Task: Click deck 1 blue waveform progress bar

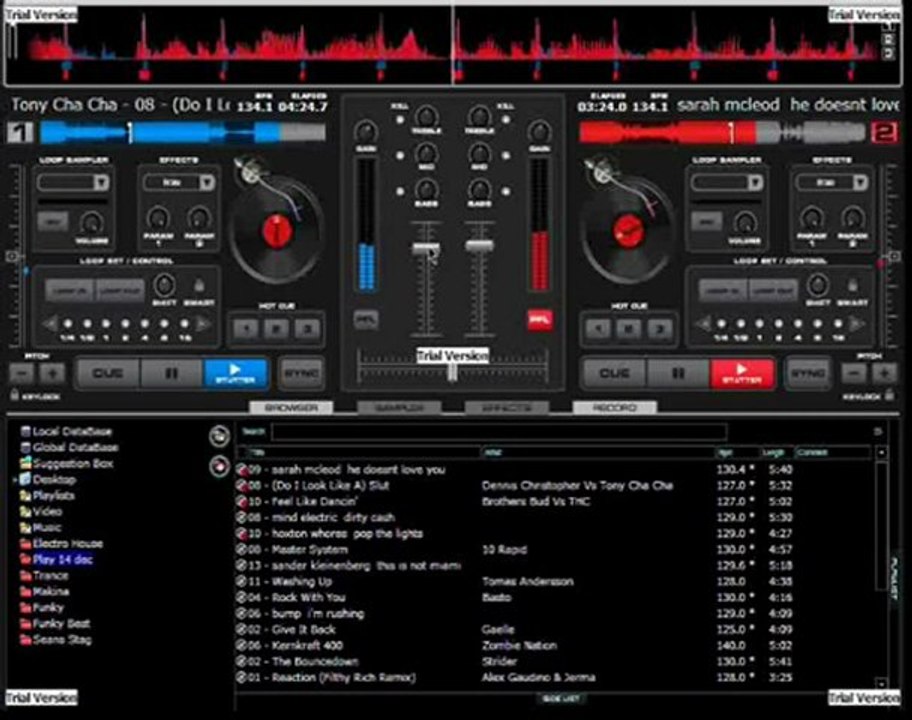Action: (183, 133)
